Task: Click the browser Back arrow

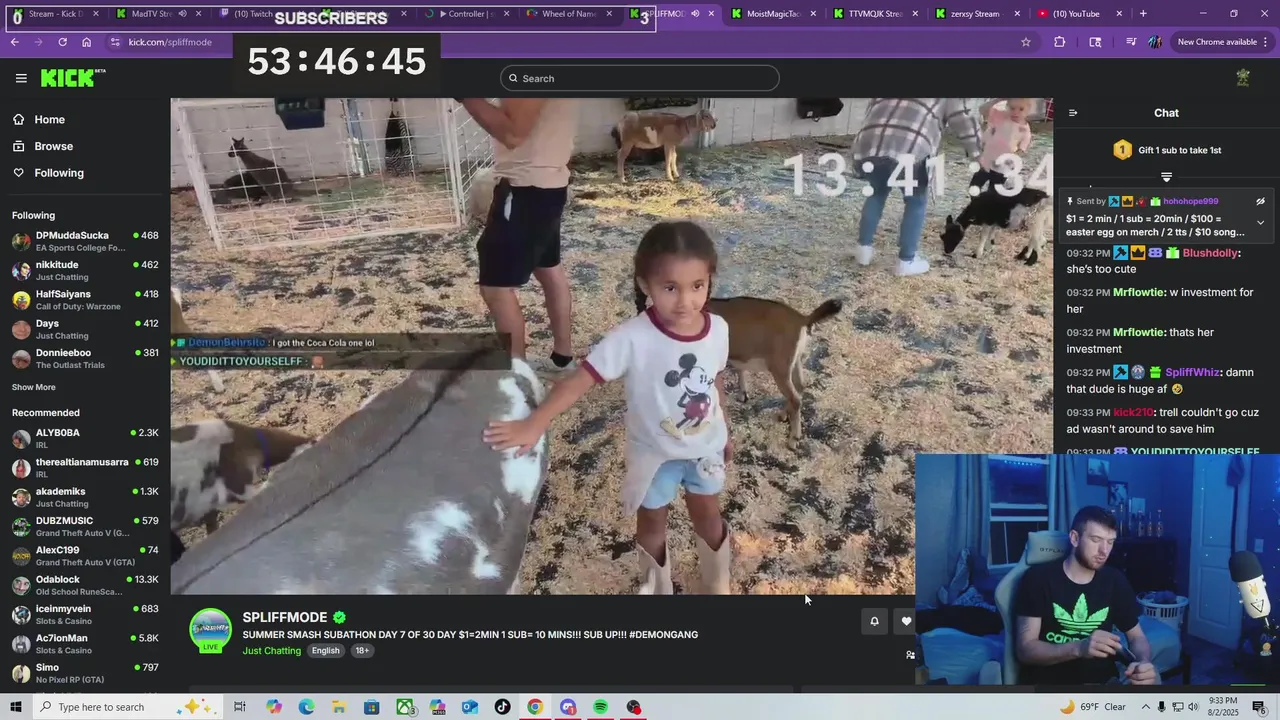Action: 14,42
